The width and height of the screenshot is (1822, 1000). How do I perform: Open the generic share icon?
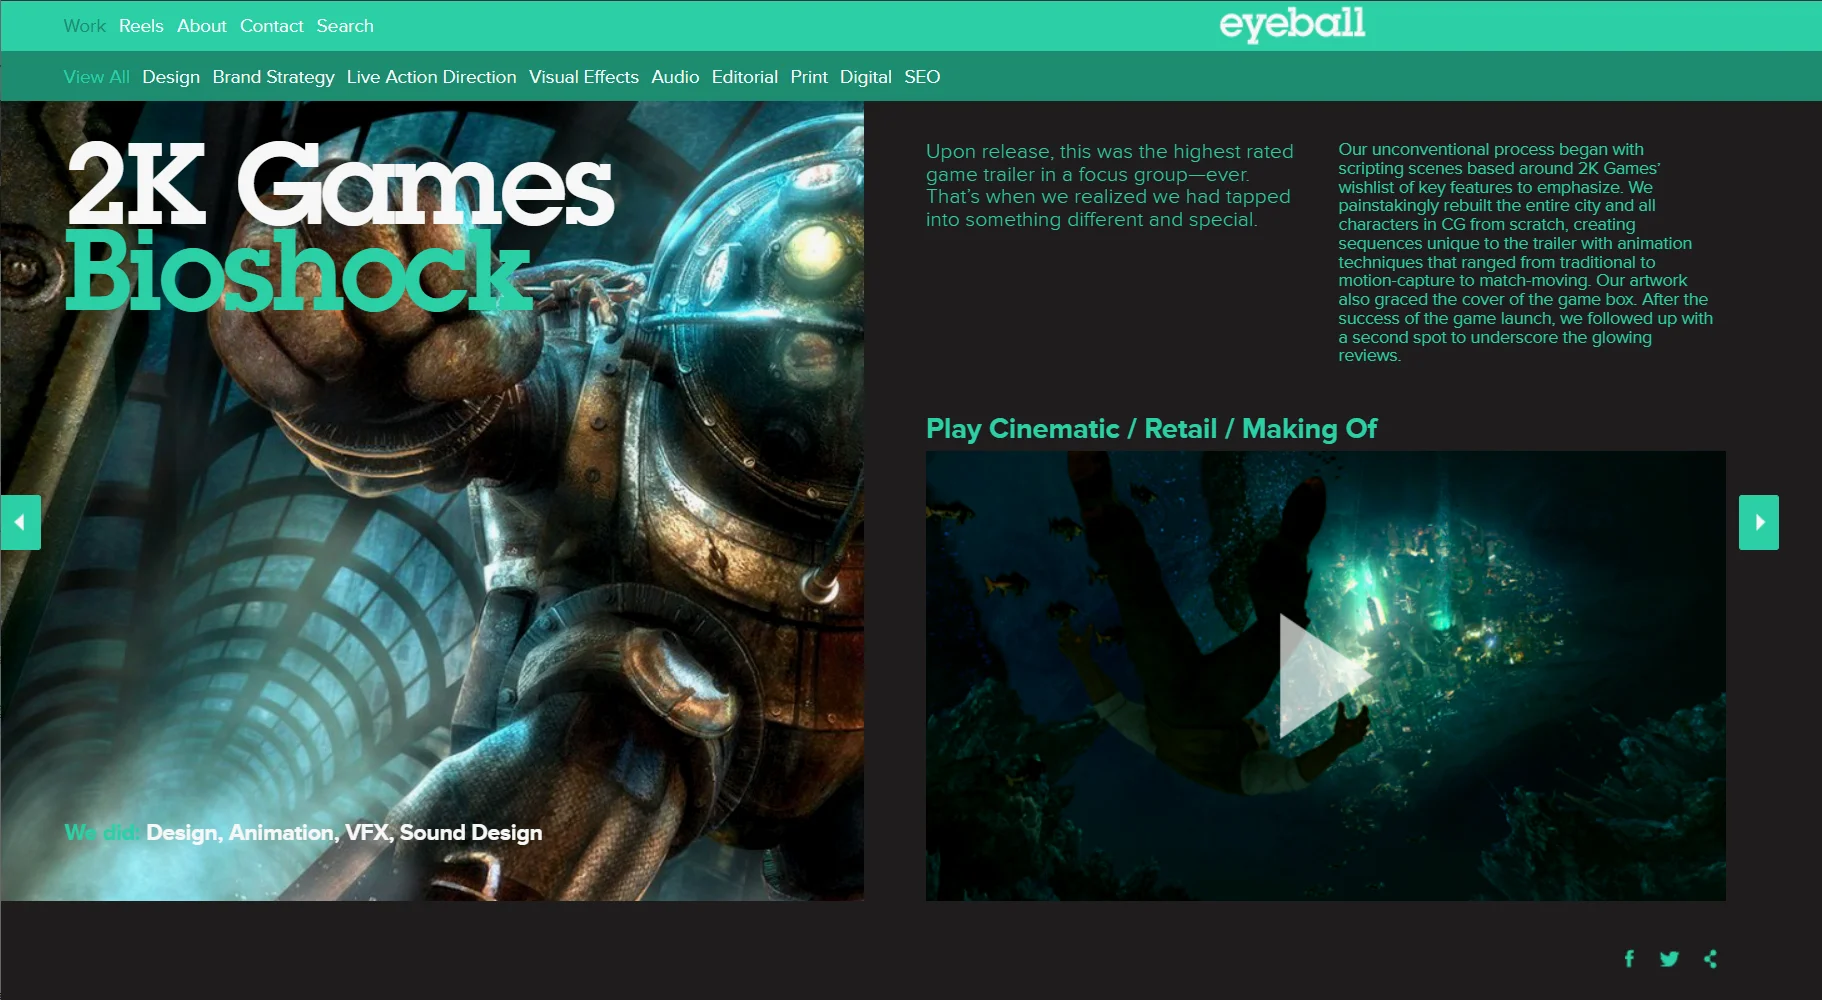pos(1710,959)
